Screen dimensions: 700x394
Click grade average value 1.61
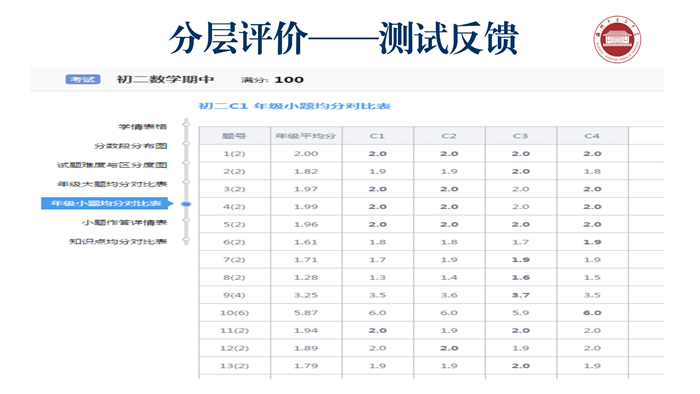[306, 242]
